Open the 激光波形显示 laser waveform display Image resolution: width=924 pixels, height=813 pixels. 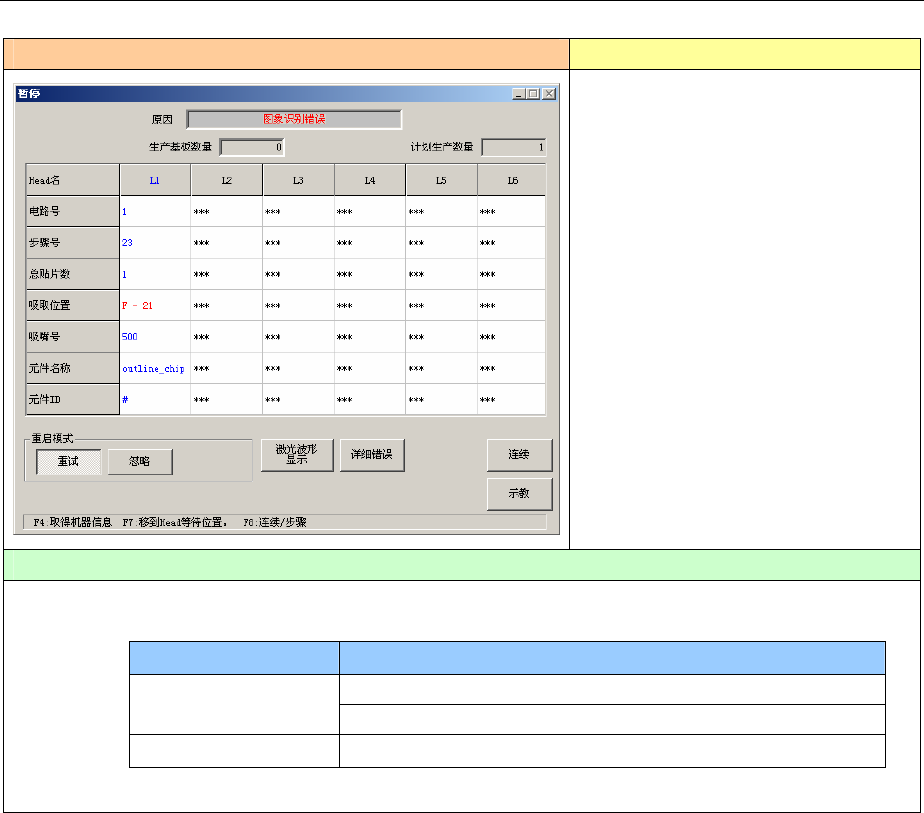pos(297,455)
